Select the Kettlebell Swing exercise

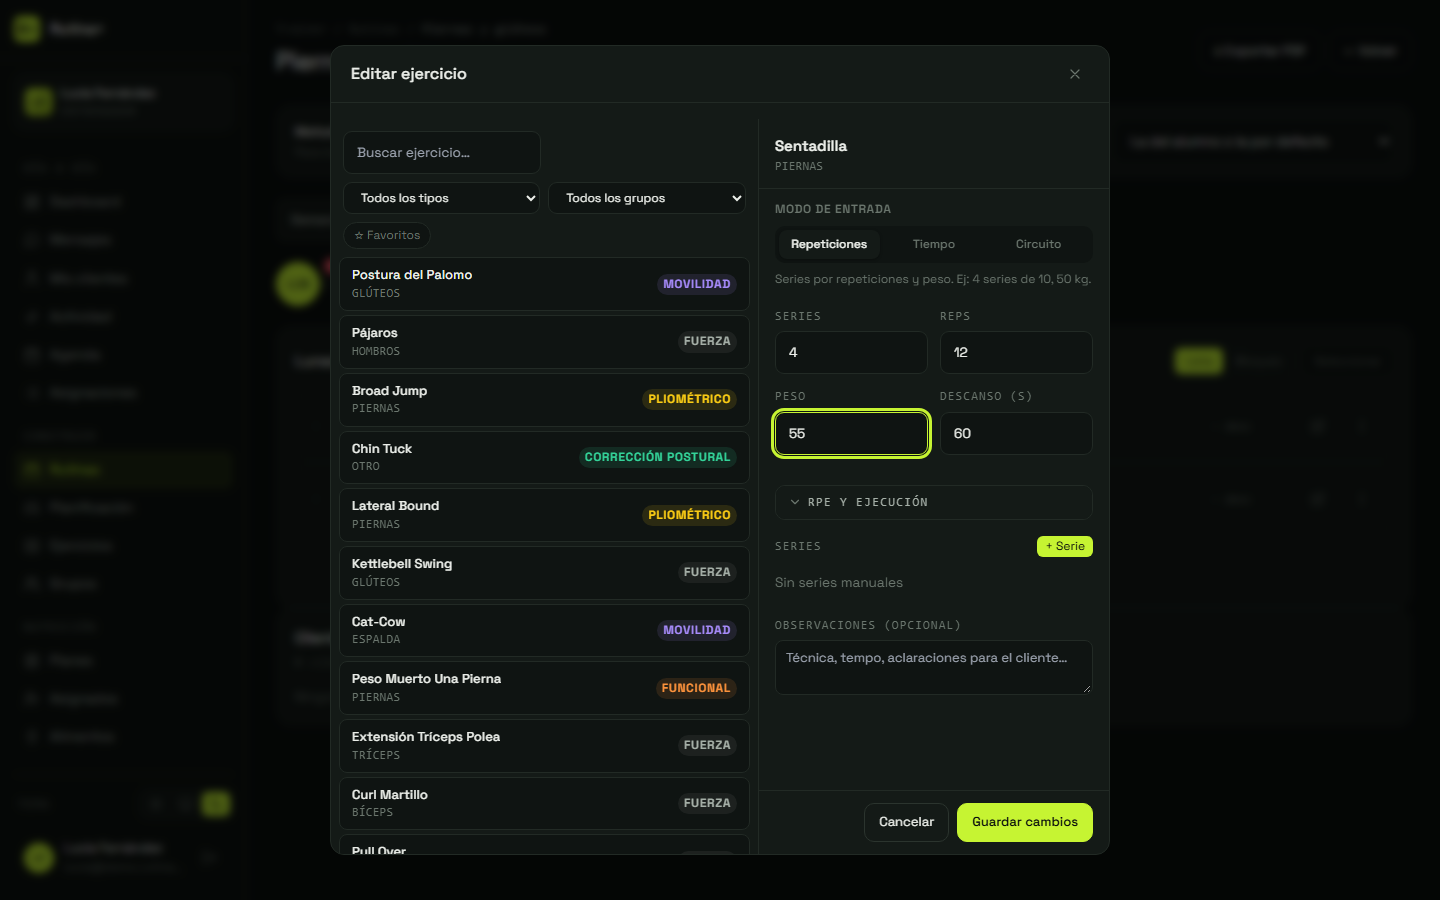544,573
